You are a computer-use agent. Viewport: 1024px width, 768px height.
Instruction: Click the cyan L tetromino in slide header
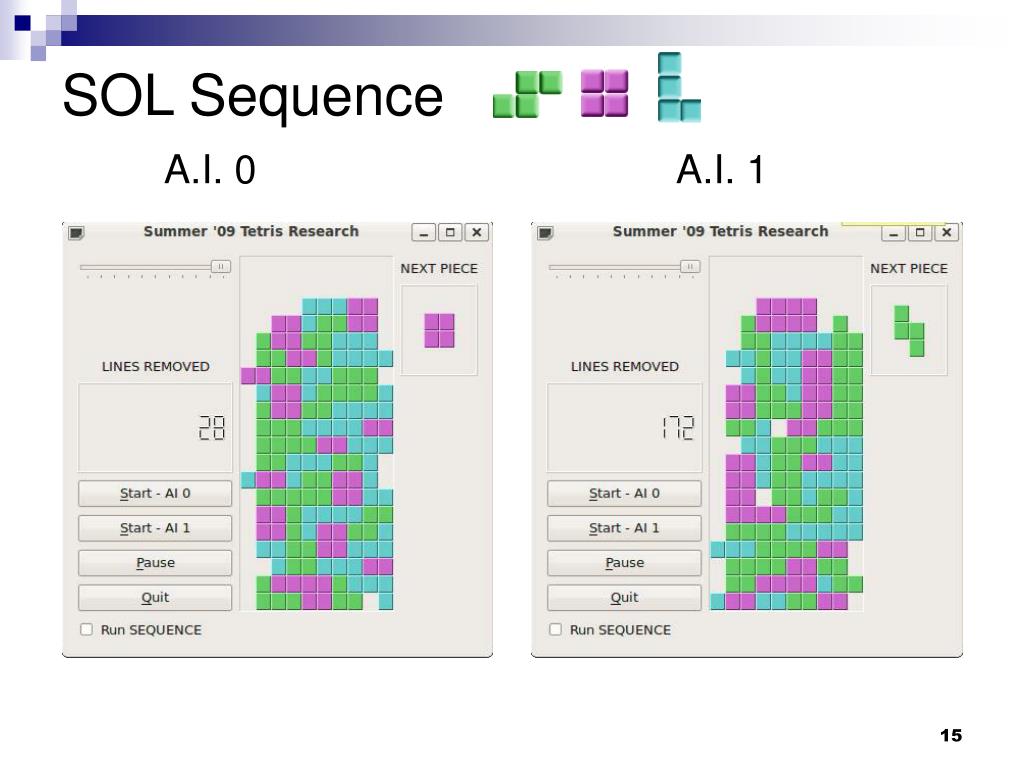[679, 87]
